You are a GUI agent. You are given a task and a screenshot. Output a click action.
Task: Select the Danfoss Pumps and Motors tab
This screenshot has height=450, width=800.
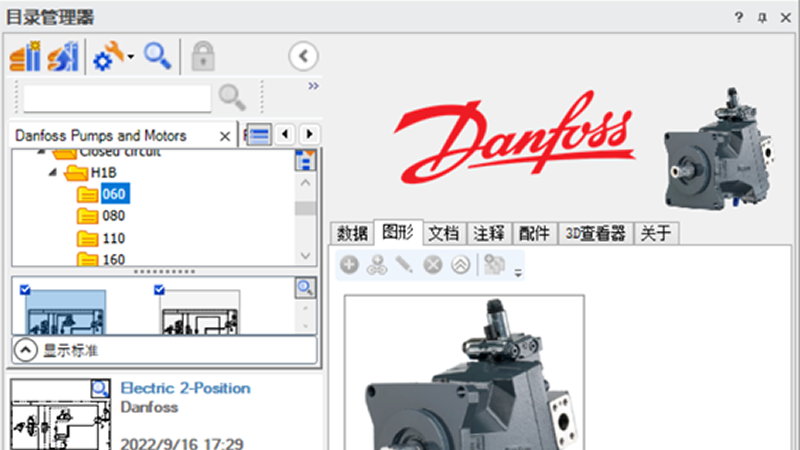pos(101,136)
